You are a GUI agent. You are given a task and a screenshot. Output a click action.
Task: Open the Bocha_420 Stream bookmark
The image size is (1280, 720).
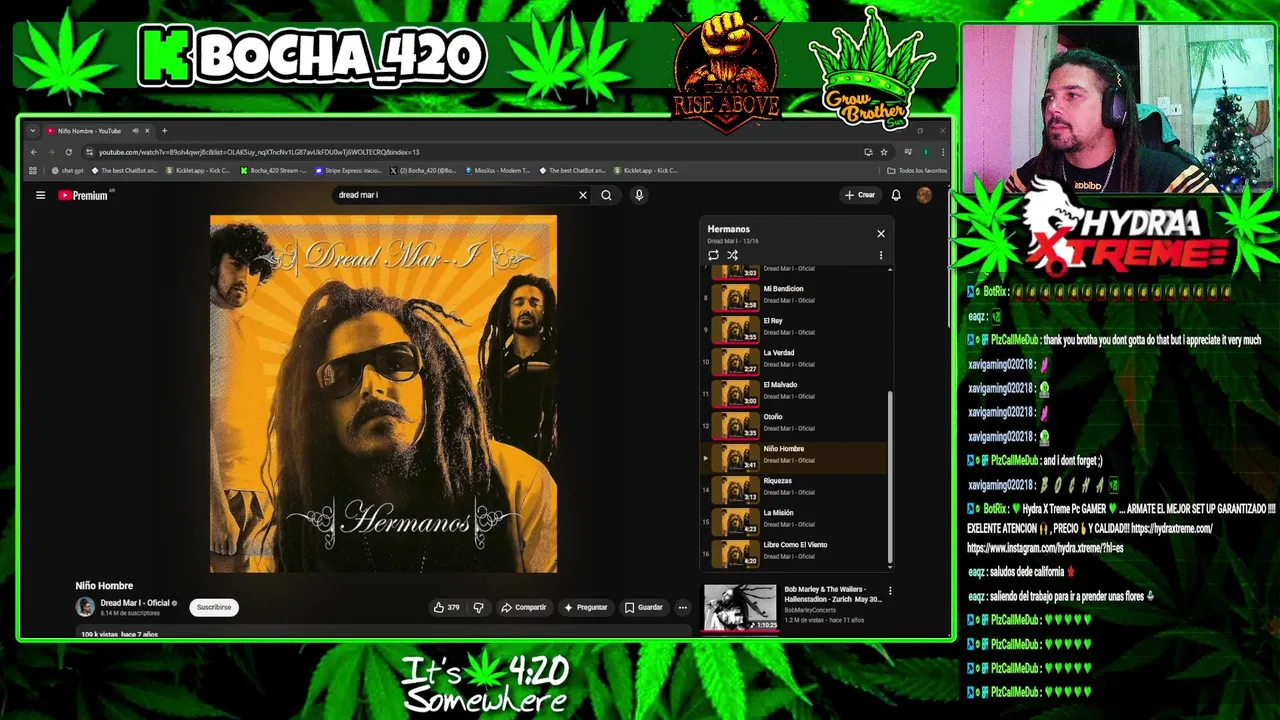point(273,170)
